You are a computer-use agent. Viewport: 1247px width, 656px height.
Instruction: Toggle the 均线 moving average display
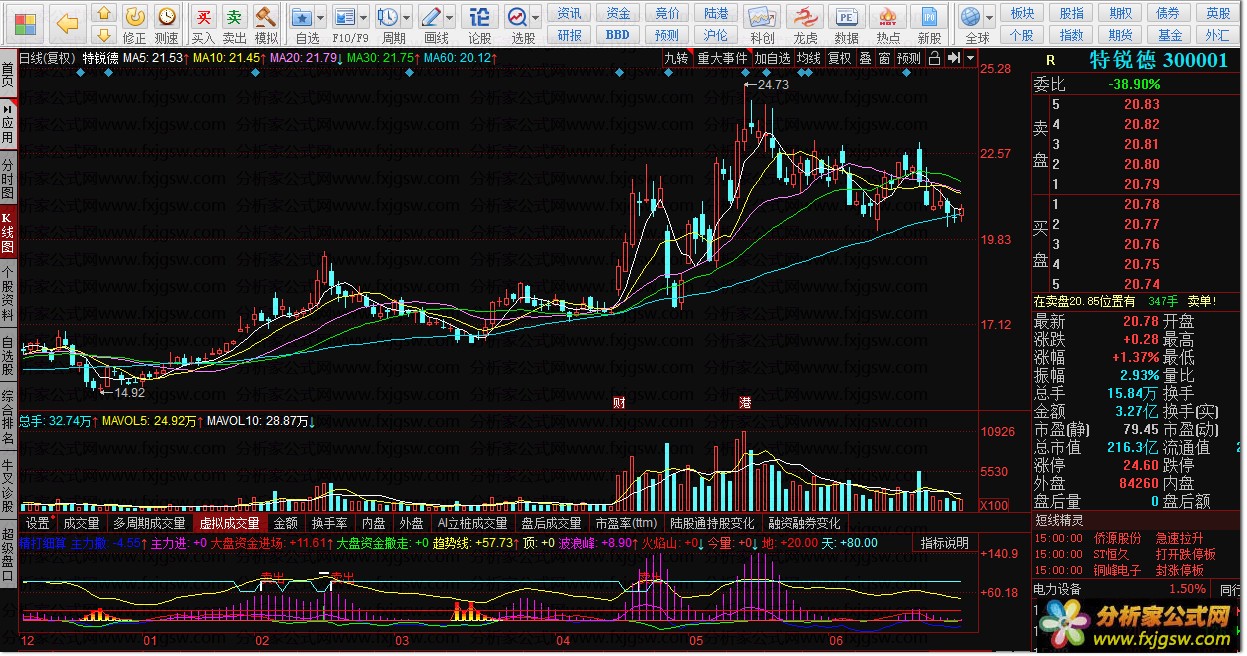pos(809,58)
